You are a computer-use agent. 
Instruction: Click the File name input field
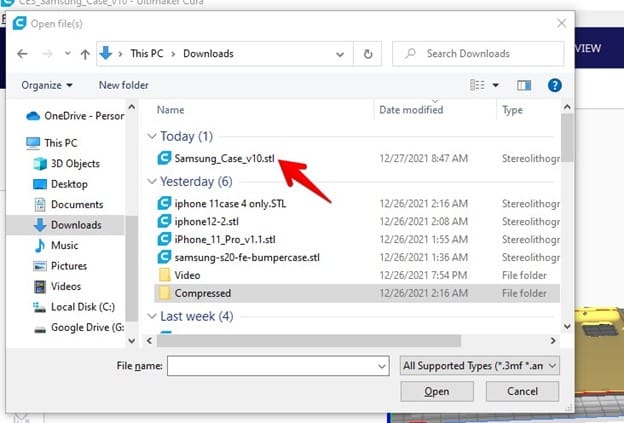[x=278, y=366]
